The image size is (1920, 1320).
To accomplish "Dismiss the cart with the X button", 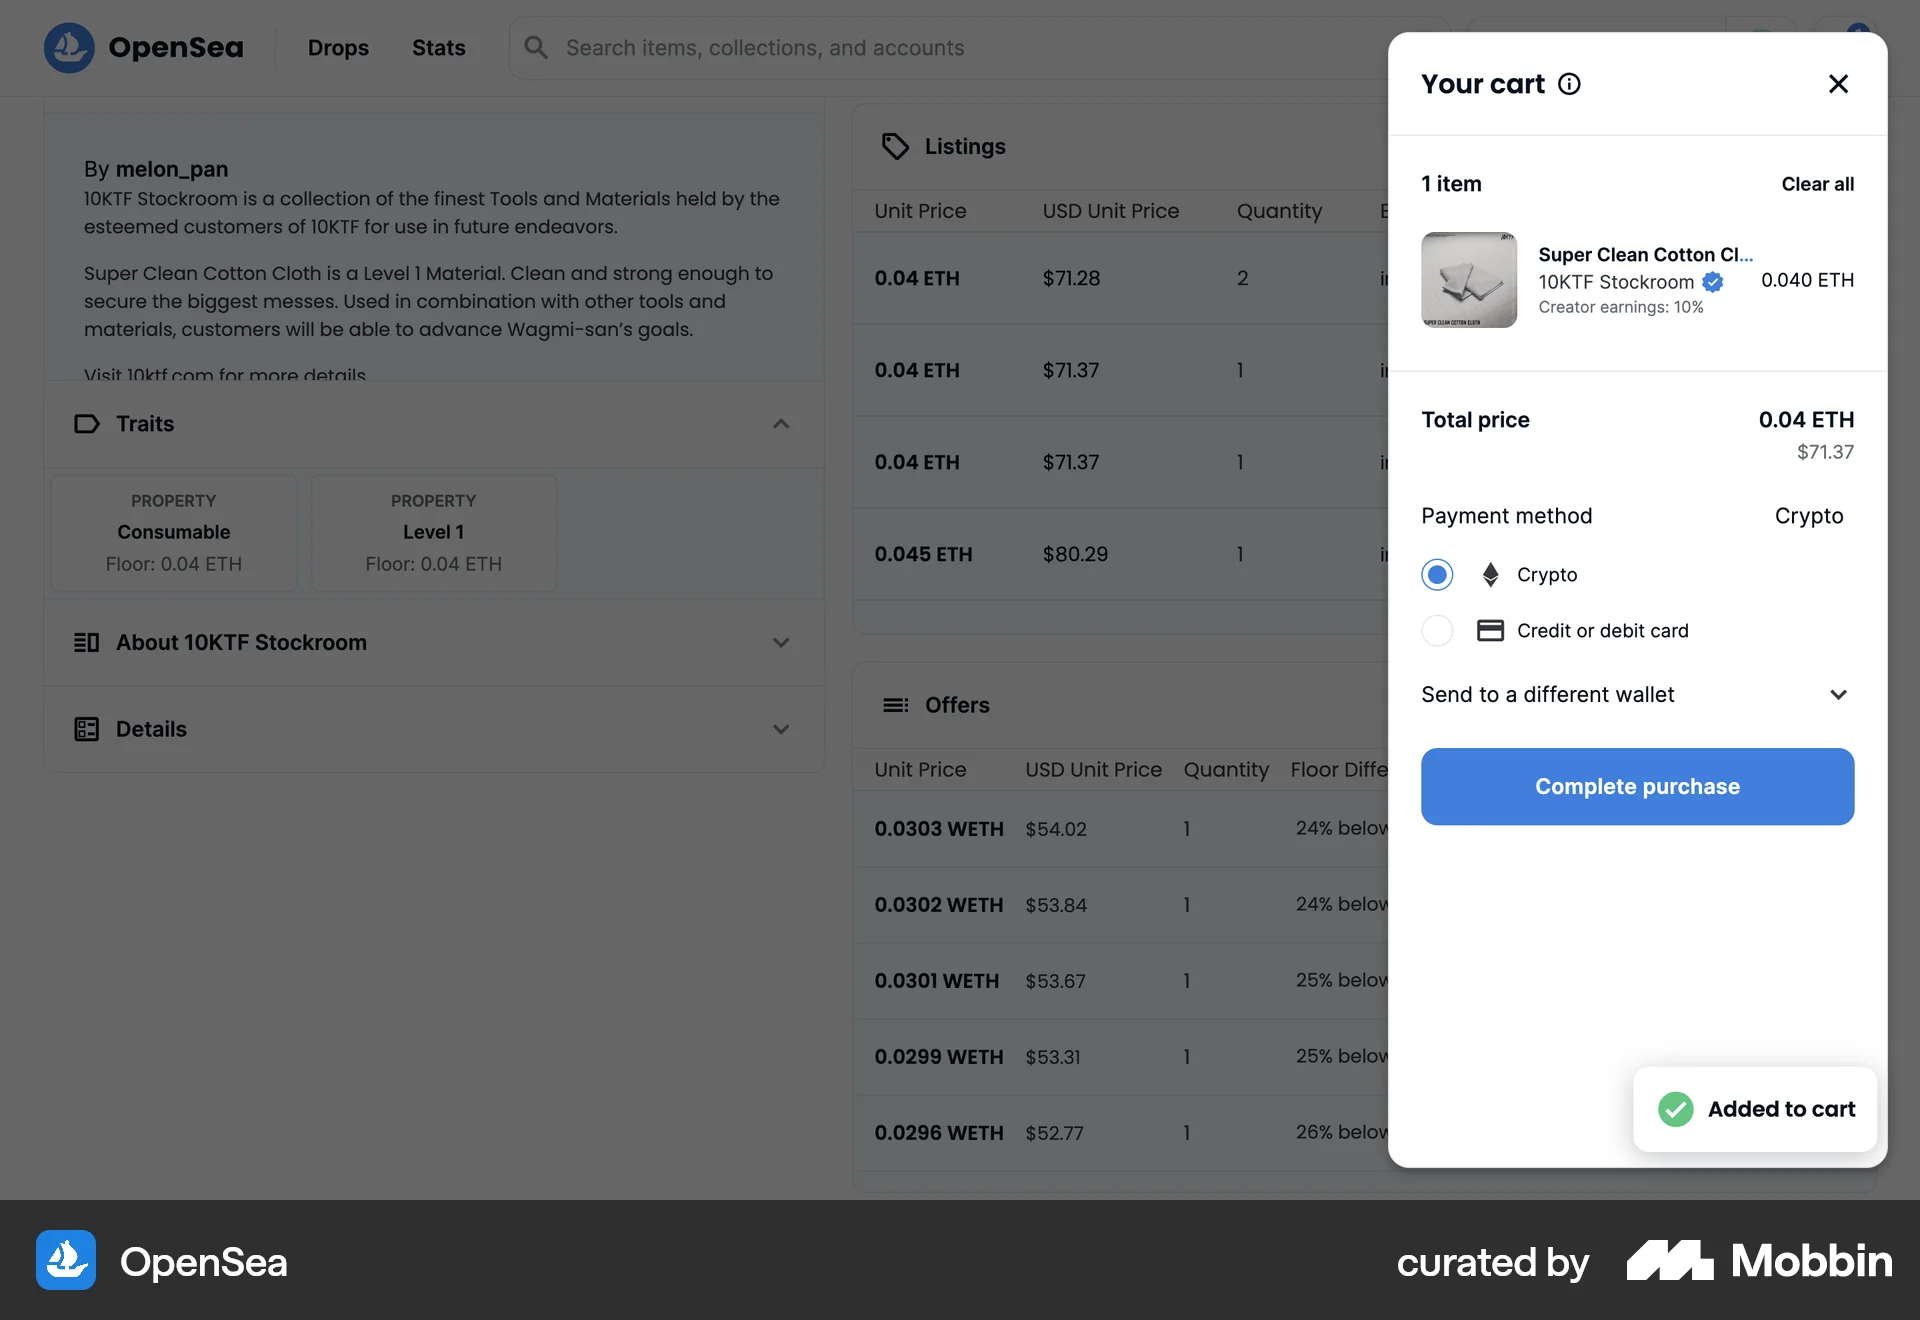I will 1838,84.
